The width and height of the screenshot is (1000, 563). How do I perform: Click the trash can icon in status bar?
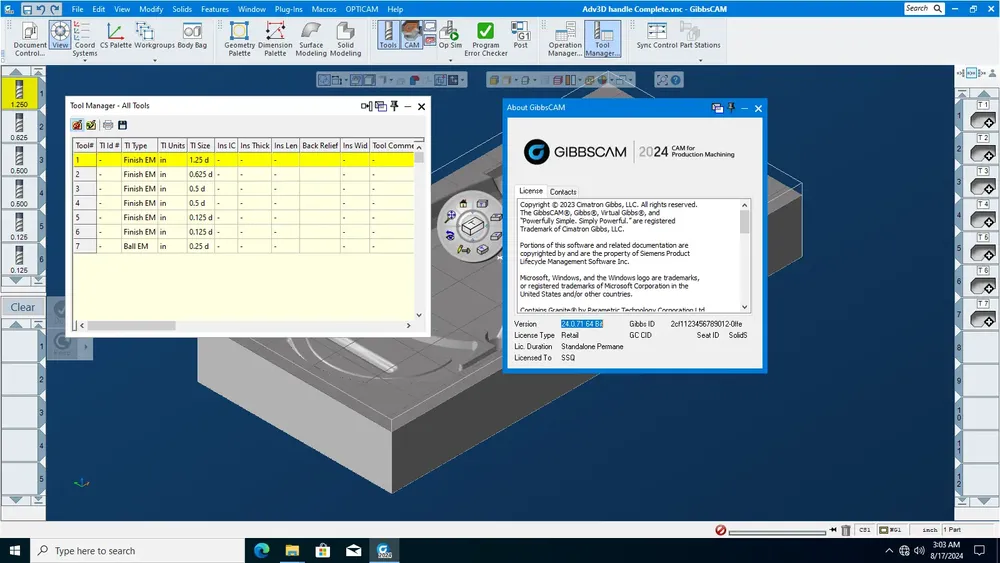846,530
